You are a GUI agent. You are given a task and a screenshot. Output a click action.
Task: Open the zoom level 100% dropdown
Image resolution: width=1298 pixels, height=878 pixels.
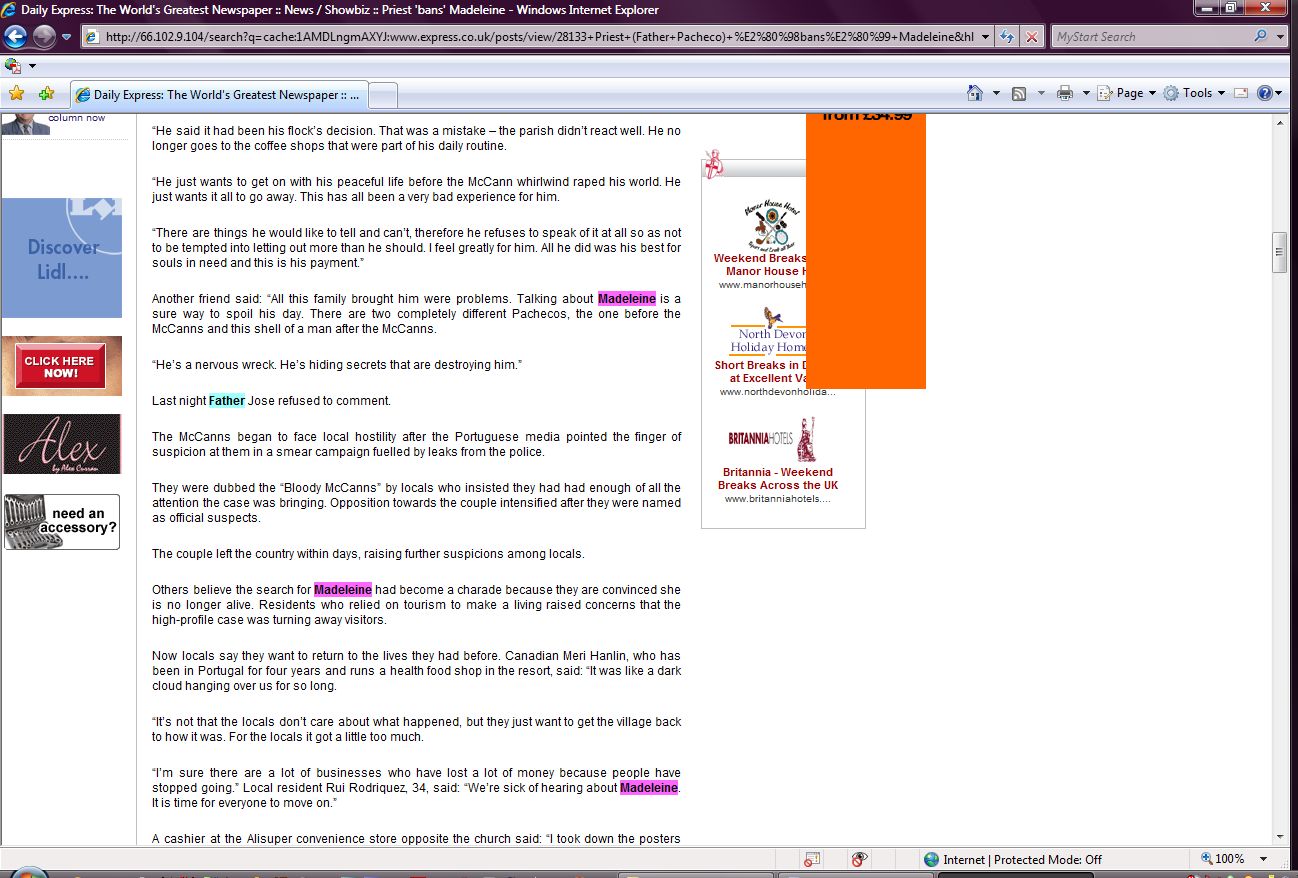click(1263, 859)
